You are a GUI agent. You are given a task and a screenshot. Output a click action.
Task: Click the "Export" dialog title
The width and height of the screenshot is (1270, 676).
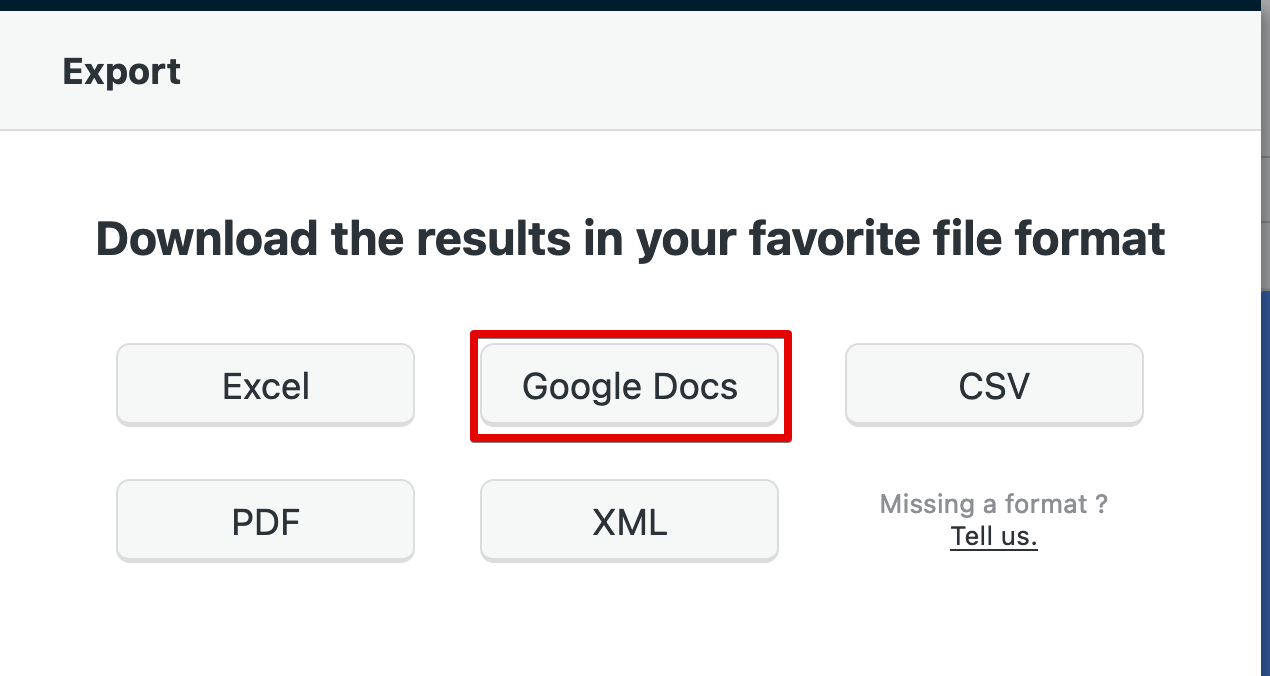(x=121, y=72)
